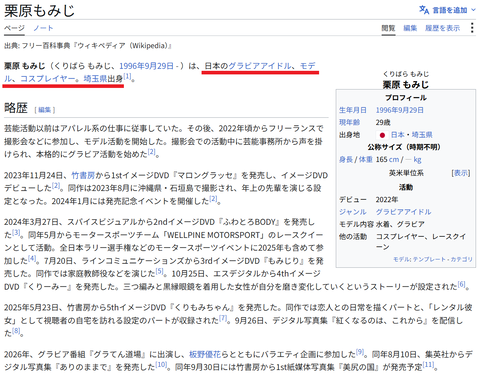The width and height of the screenshot is (480, 374).
Task: Click citation [2] after 発売記念イベントを開催した
Action: (213, 199)
